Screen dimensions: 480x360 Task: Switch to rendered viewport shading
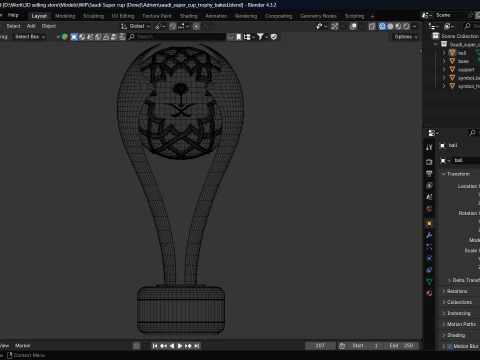pos(406,26)
